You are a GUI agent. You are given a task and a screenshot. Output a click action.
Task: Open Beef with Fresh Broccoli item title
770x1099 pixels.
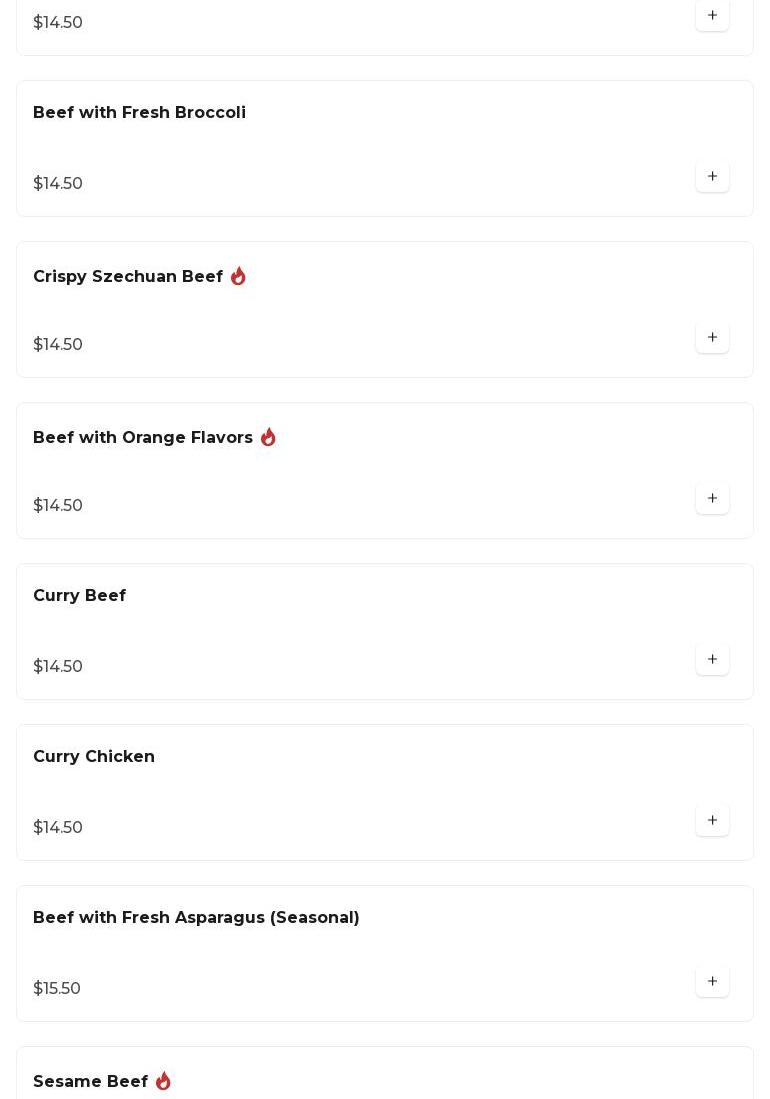click(x=139, y=113)
